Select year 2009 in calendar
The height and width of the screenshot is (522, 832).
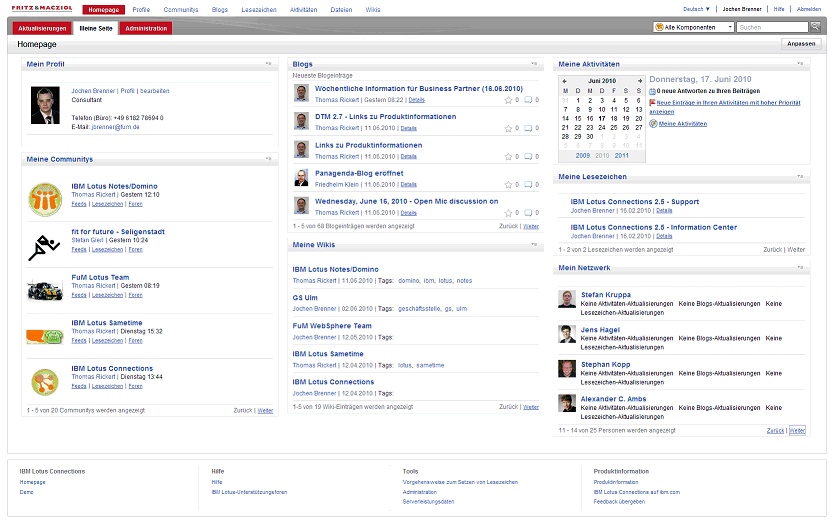tap(583, 155)
